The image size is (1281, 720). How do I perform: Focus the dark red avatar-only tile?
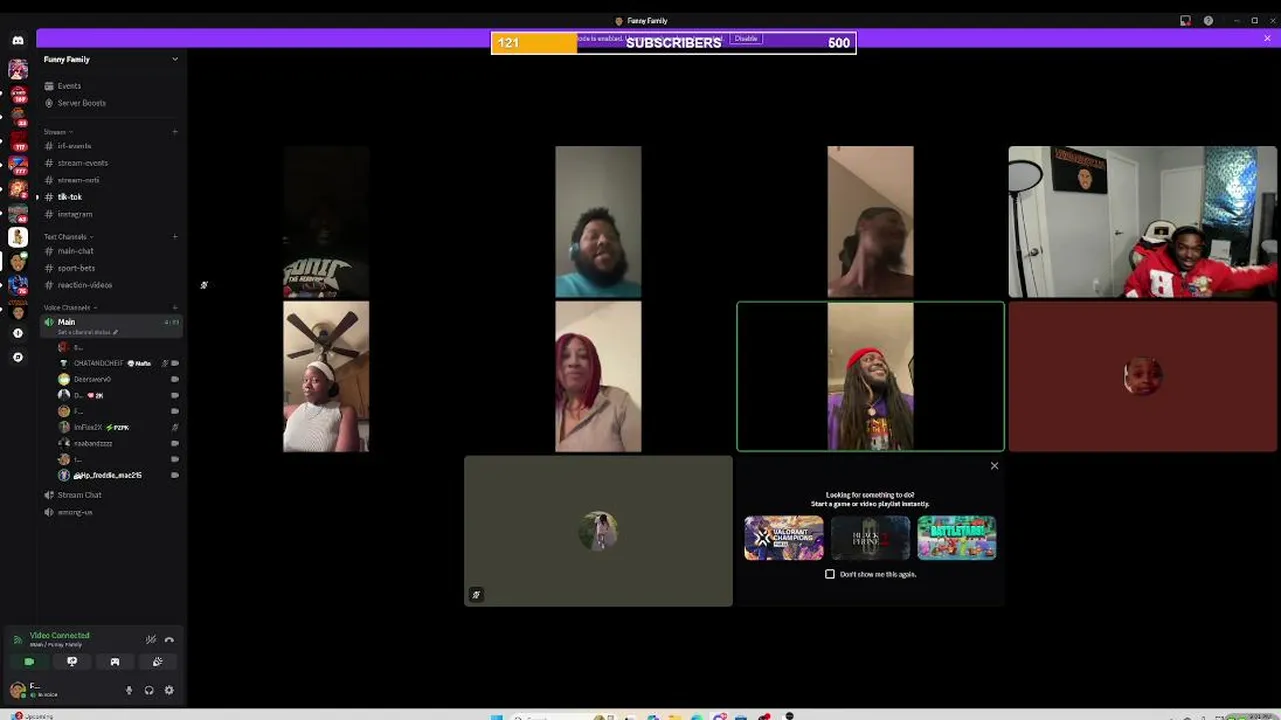point(1142,377)
